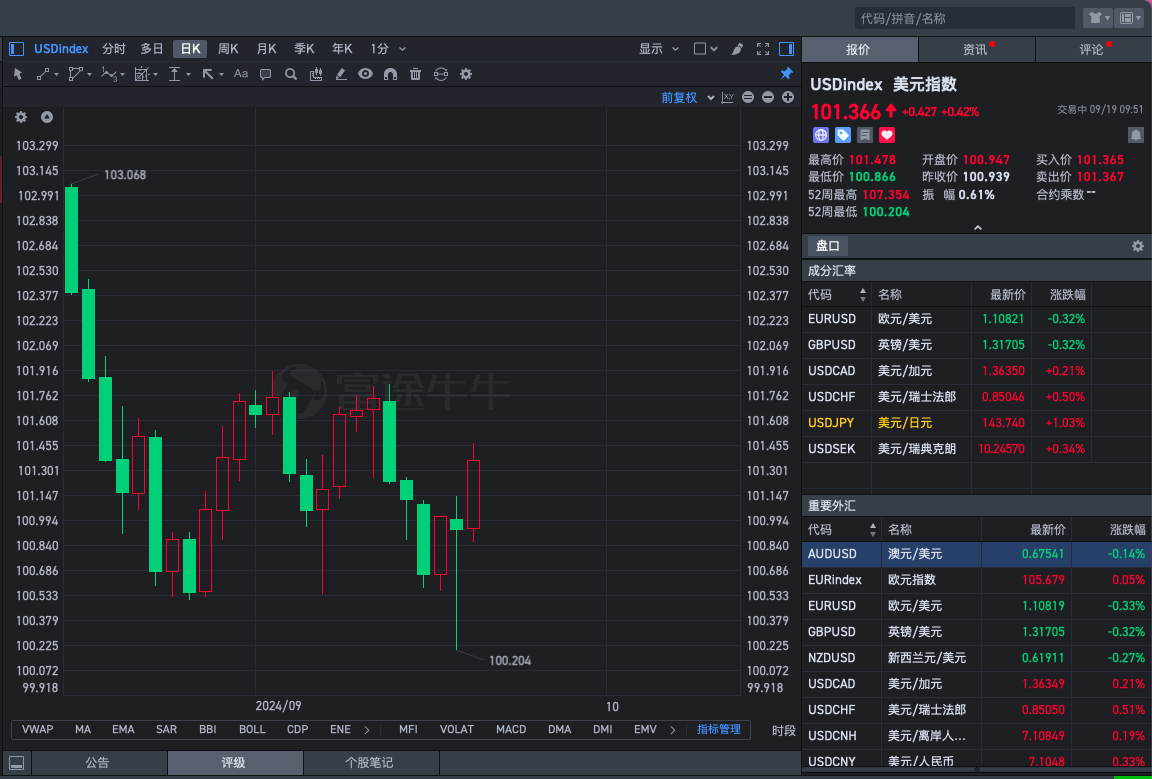
Task: Click the 盘口 button
Action: click(x=828, y=246)
